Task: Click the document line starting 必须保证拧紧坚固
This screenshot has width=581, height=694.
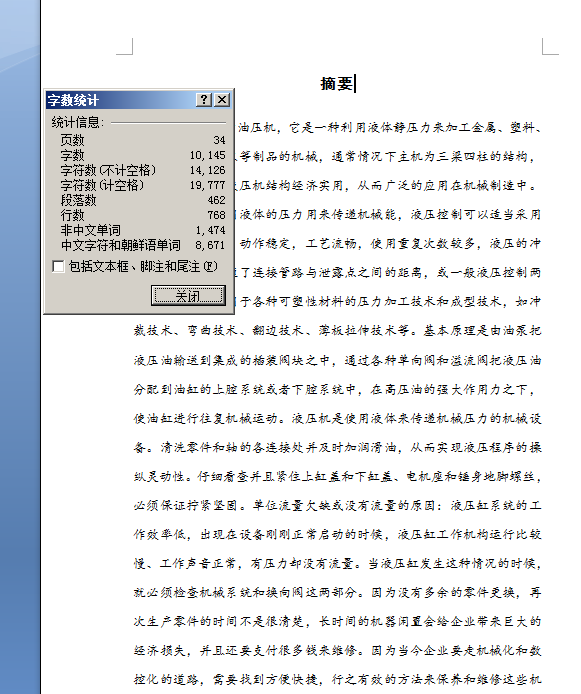Action: click(x=337, y=505)
